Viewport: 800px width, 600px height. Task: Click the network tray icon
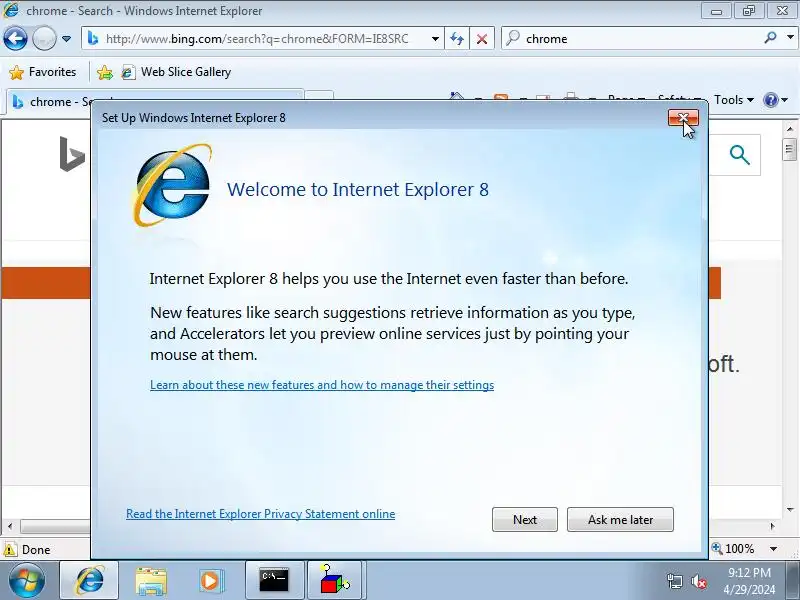click(675, 581)
